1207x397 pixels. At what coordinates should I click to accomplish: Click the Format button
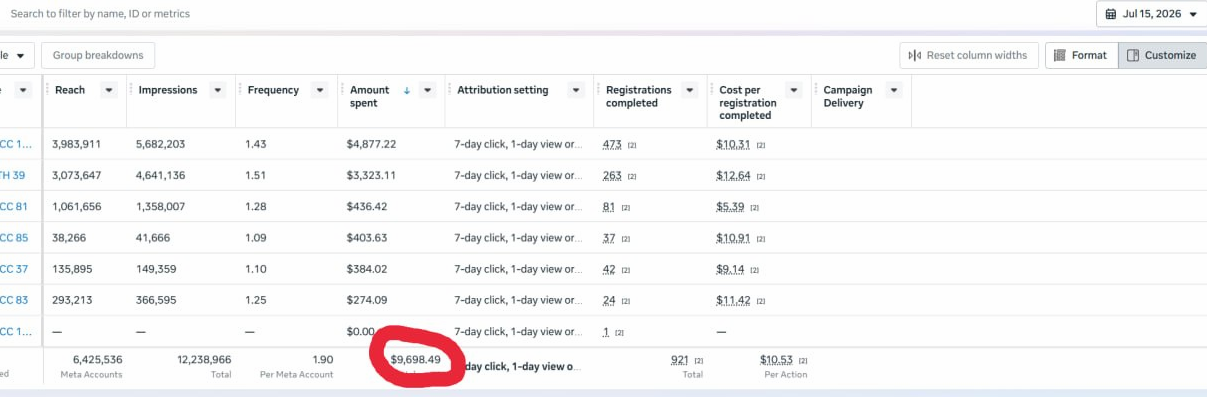click(1081, 55)
